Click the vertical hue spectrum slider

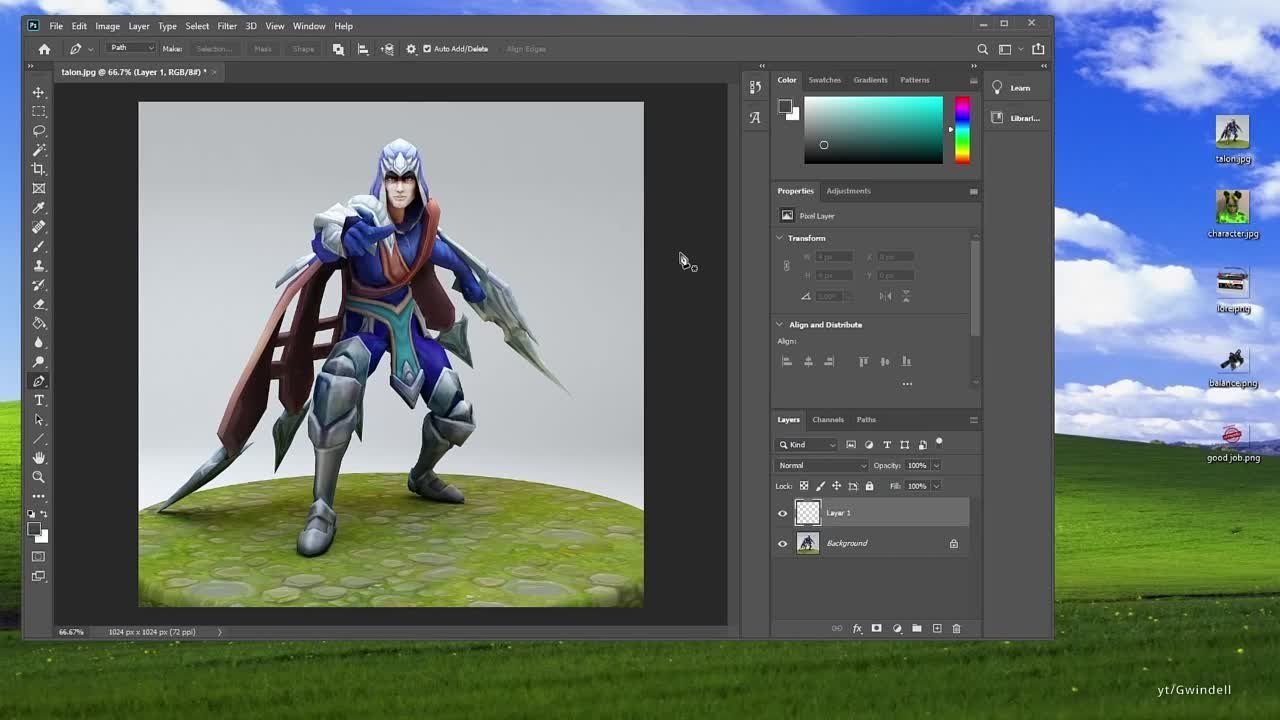[962, 130]
